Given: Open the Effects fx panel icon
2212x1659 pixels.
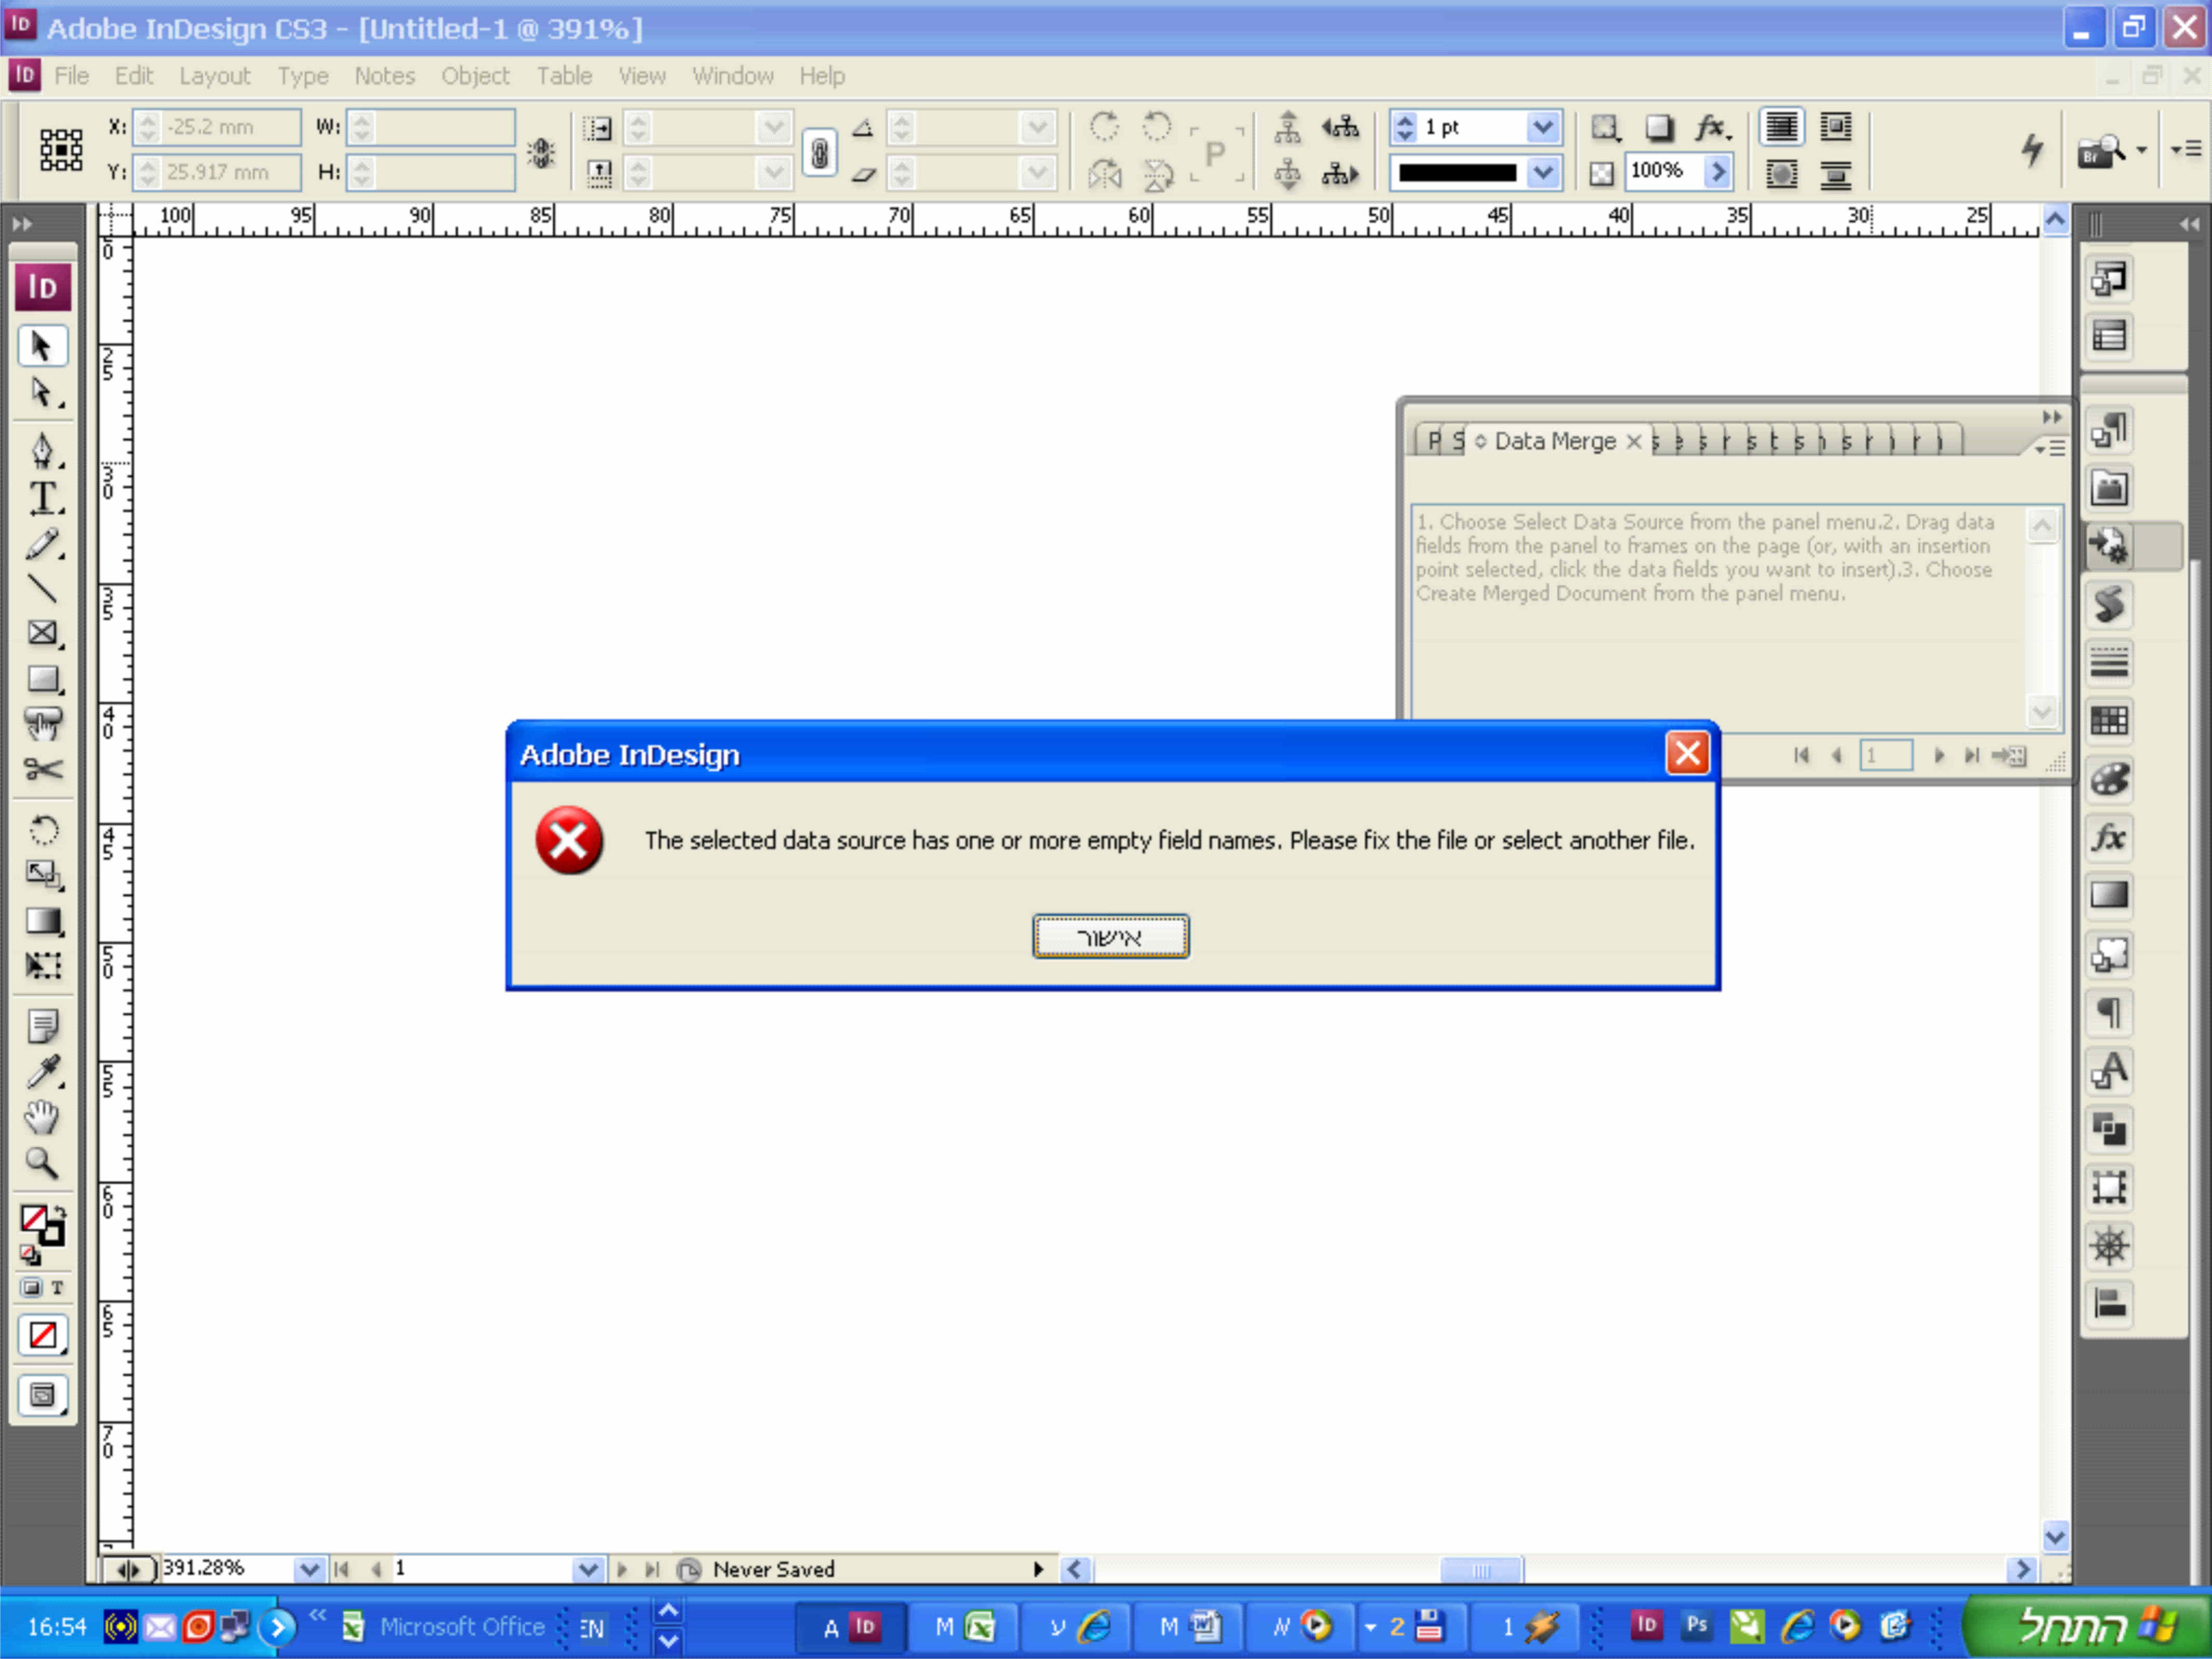Looking at the screenshot, I should [2109, 837].
